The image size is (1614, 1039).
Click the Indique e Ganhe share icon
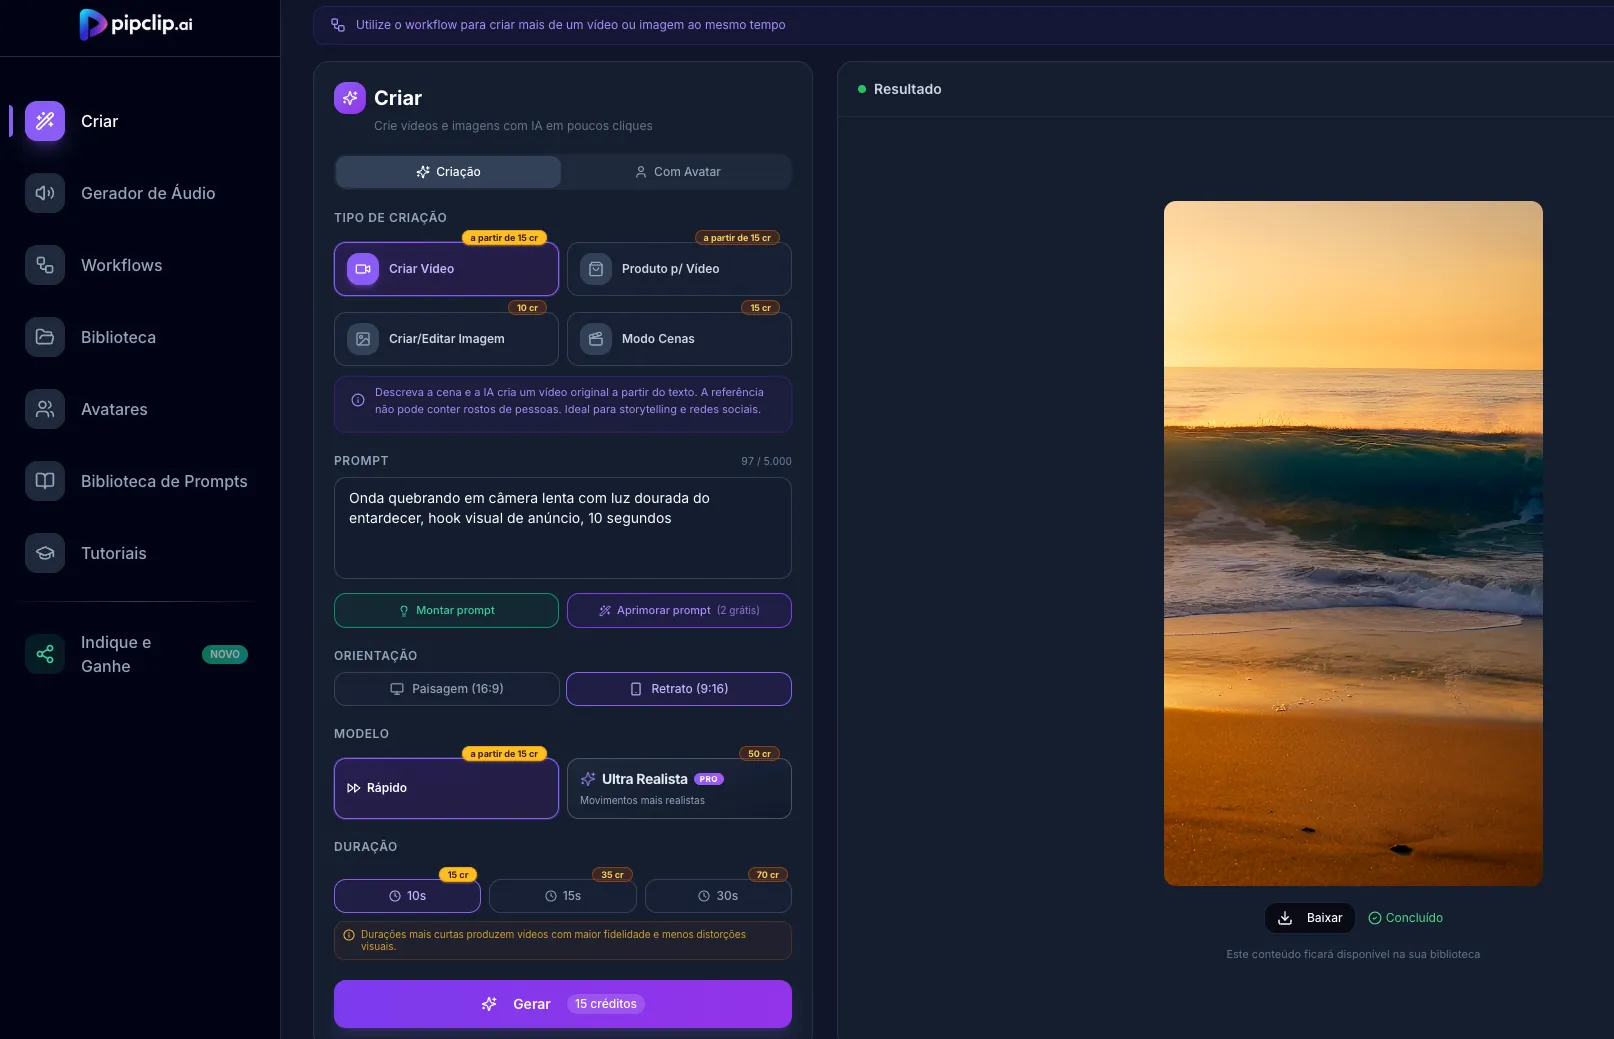point(45,654)
